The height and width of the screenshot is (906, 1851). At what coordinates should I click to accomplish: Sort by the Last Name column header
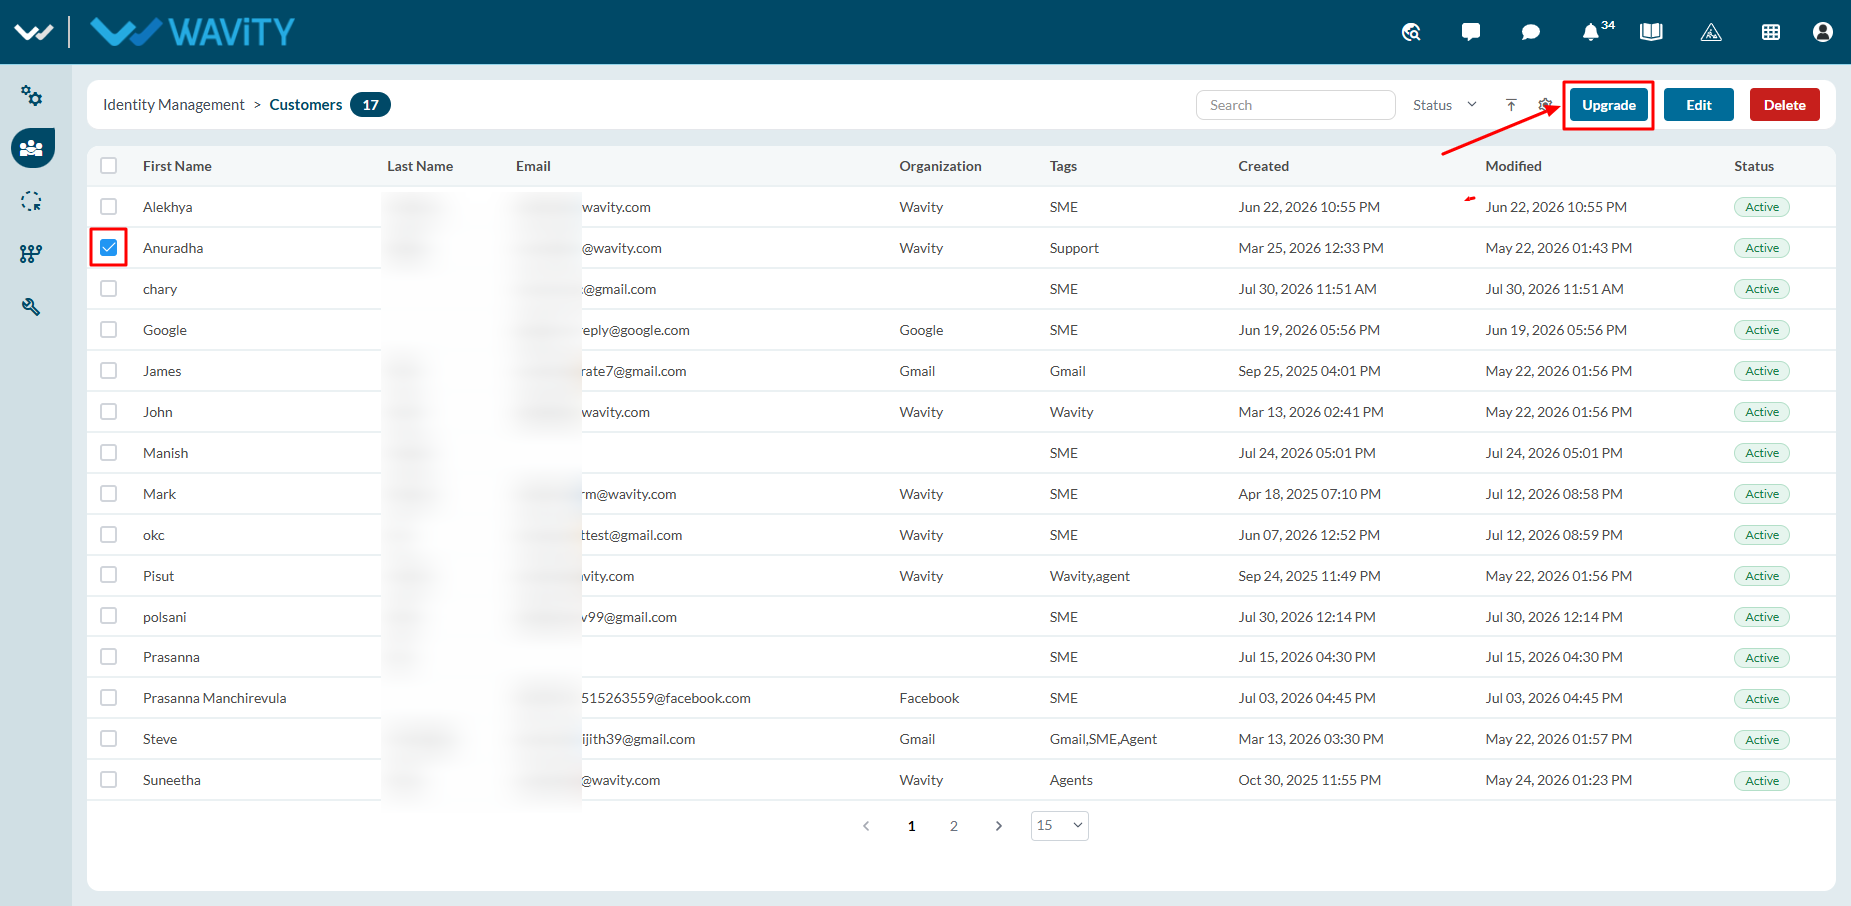(x=420, y=166)
